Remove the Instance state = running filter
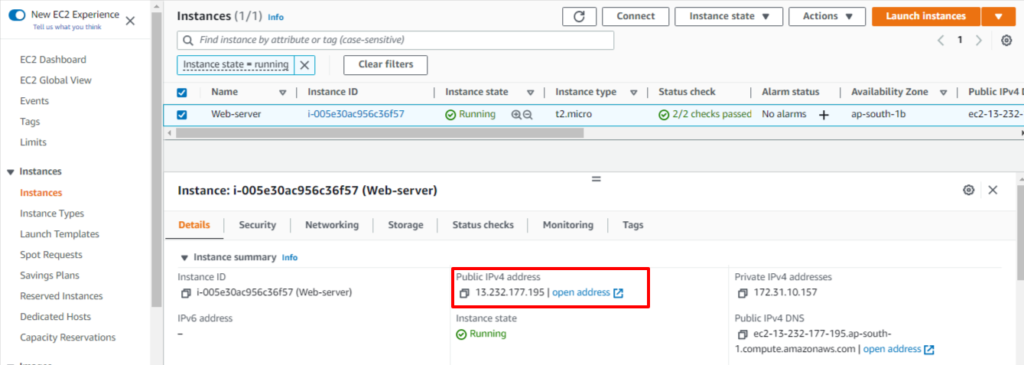 click(304, 65)
